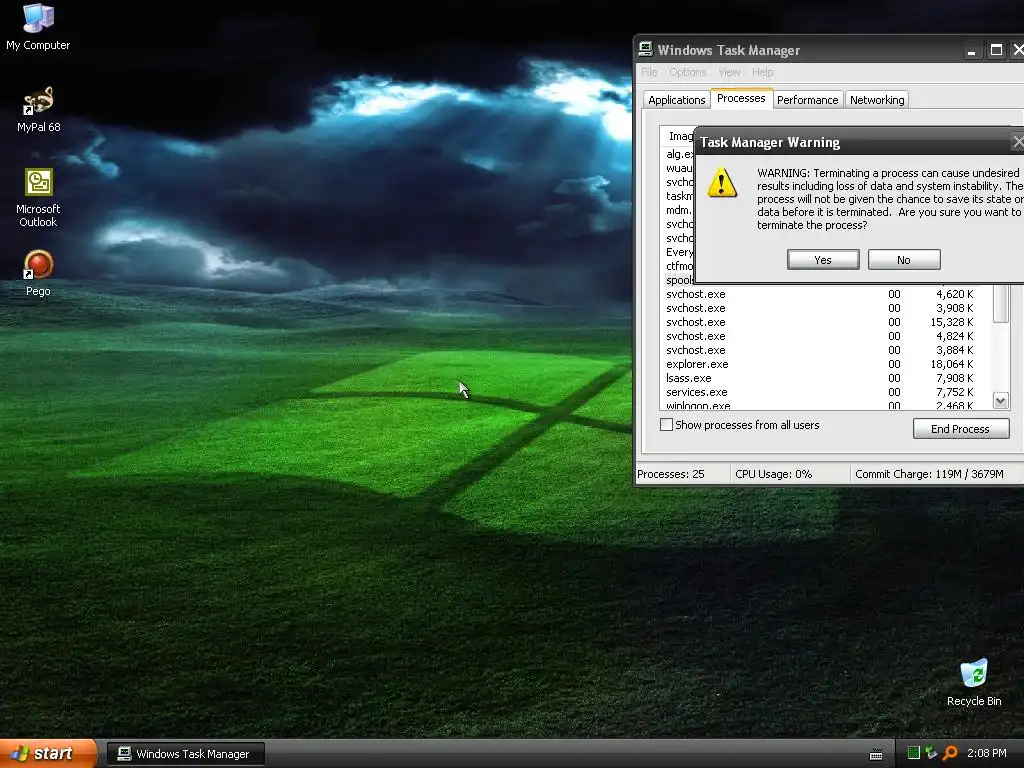Select the Microsoft Outlook desktop icon
The width and height of the screenshot is (1024, 768).
coord(38,197)
